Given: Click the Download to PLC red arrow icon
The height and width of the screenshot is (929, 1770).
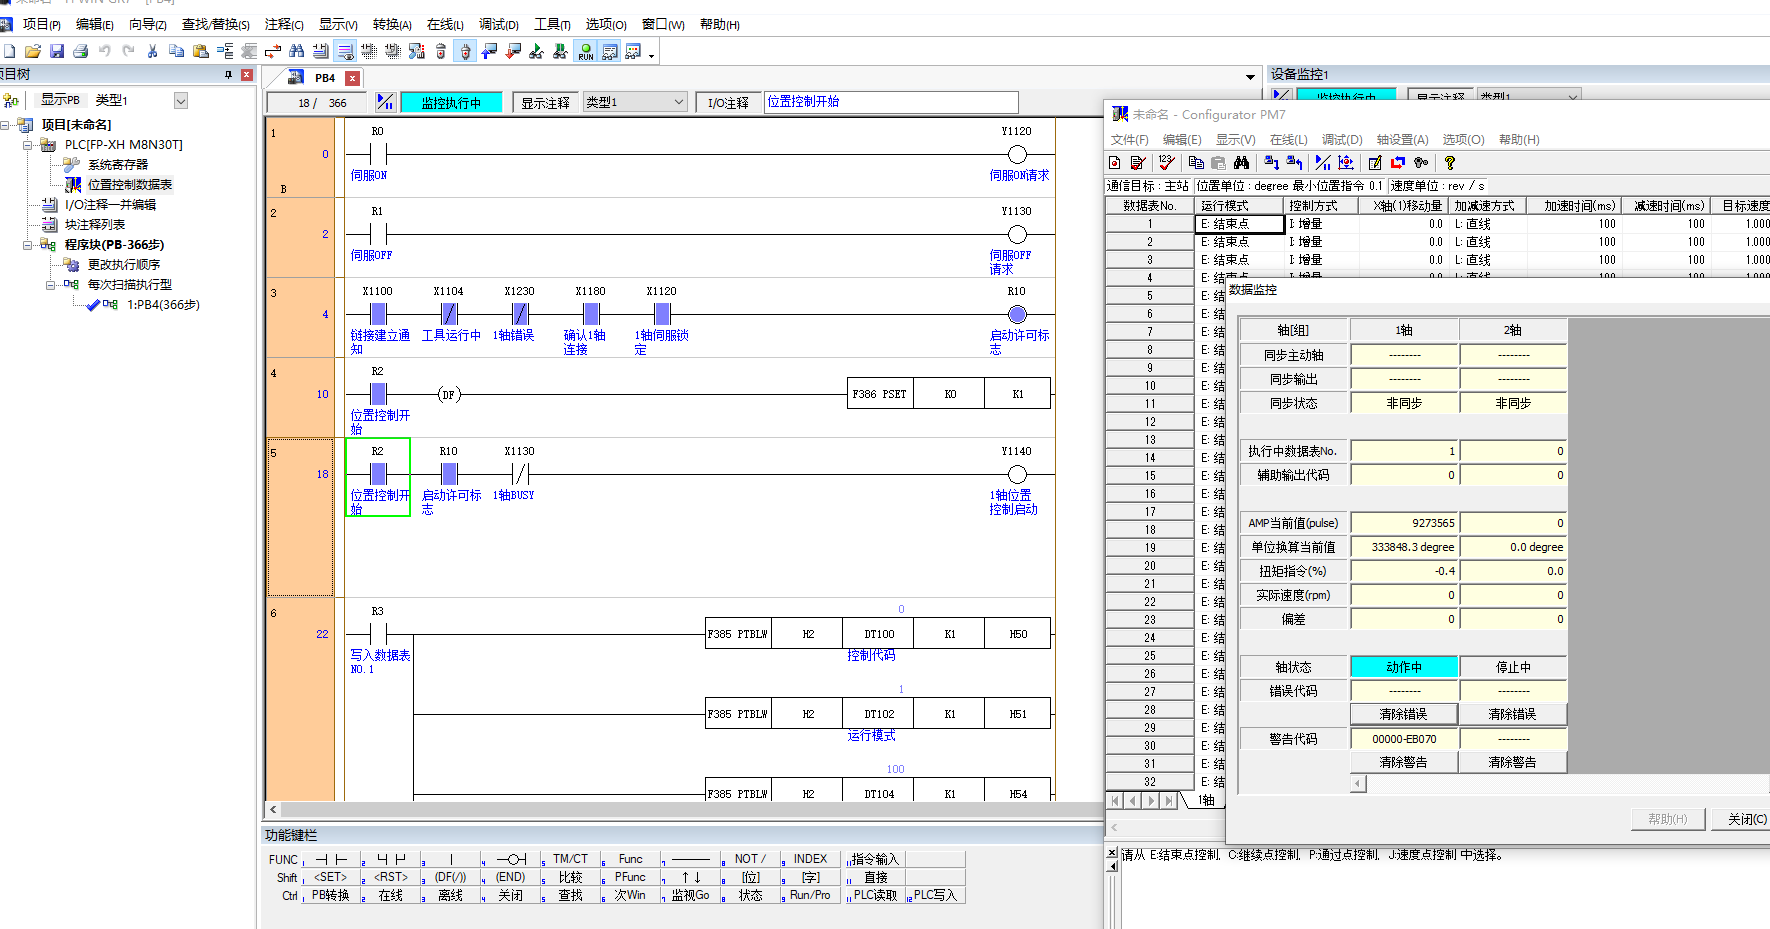Looking at the screenshot, I should 513,51.
